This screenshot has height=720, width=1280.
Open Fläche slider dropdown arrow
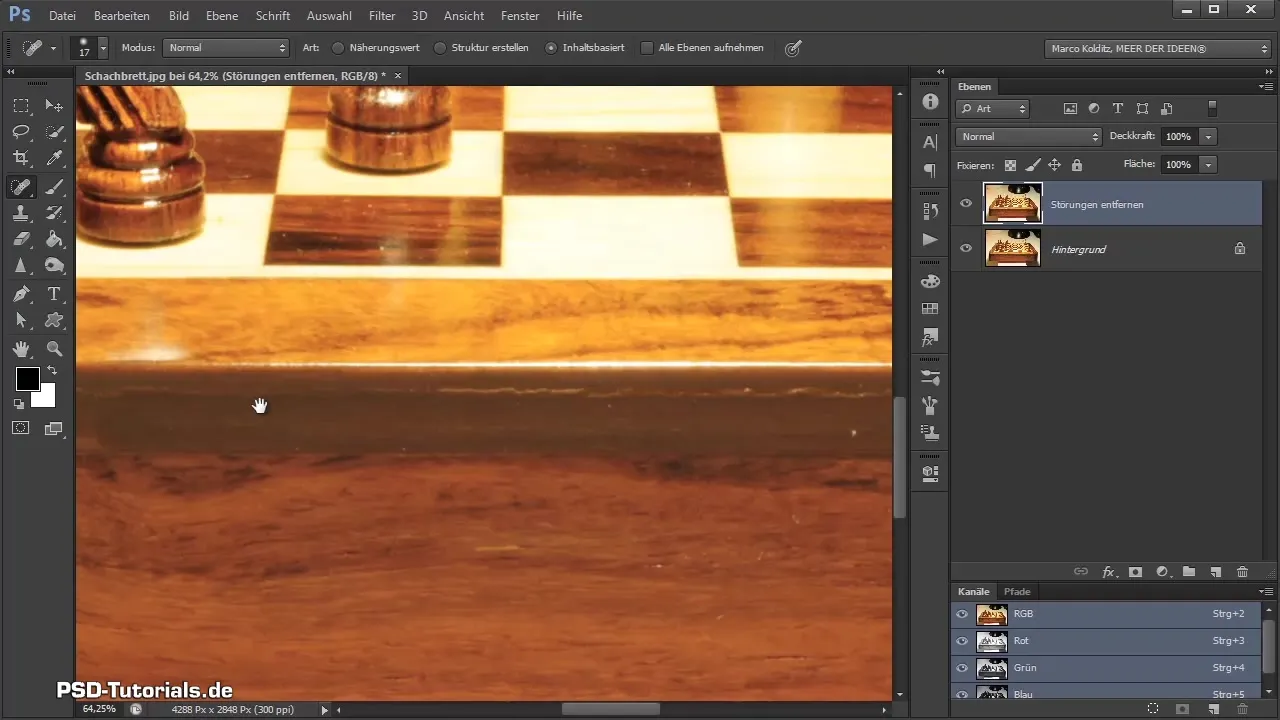tap(1209, 164)
